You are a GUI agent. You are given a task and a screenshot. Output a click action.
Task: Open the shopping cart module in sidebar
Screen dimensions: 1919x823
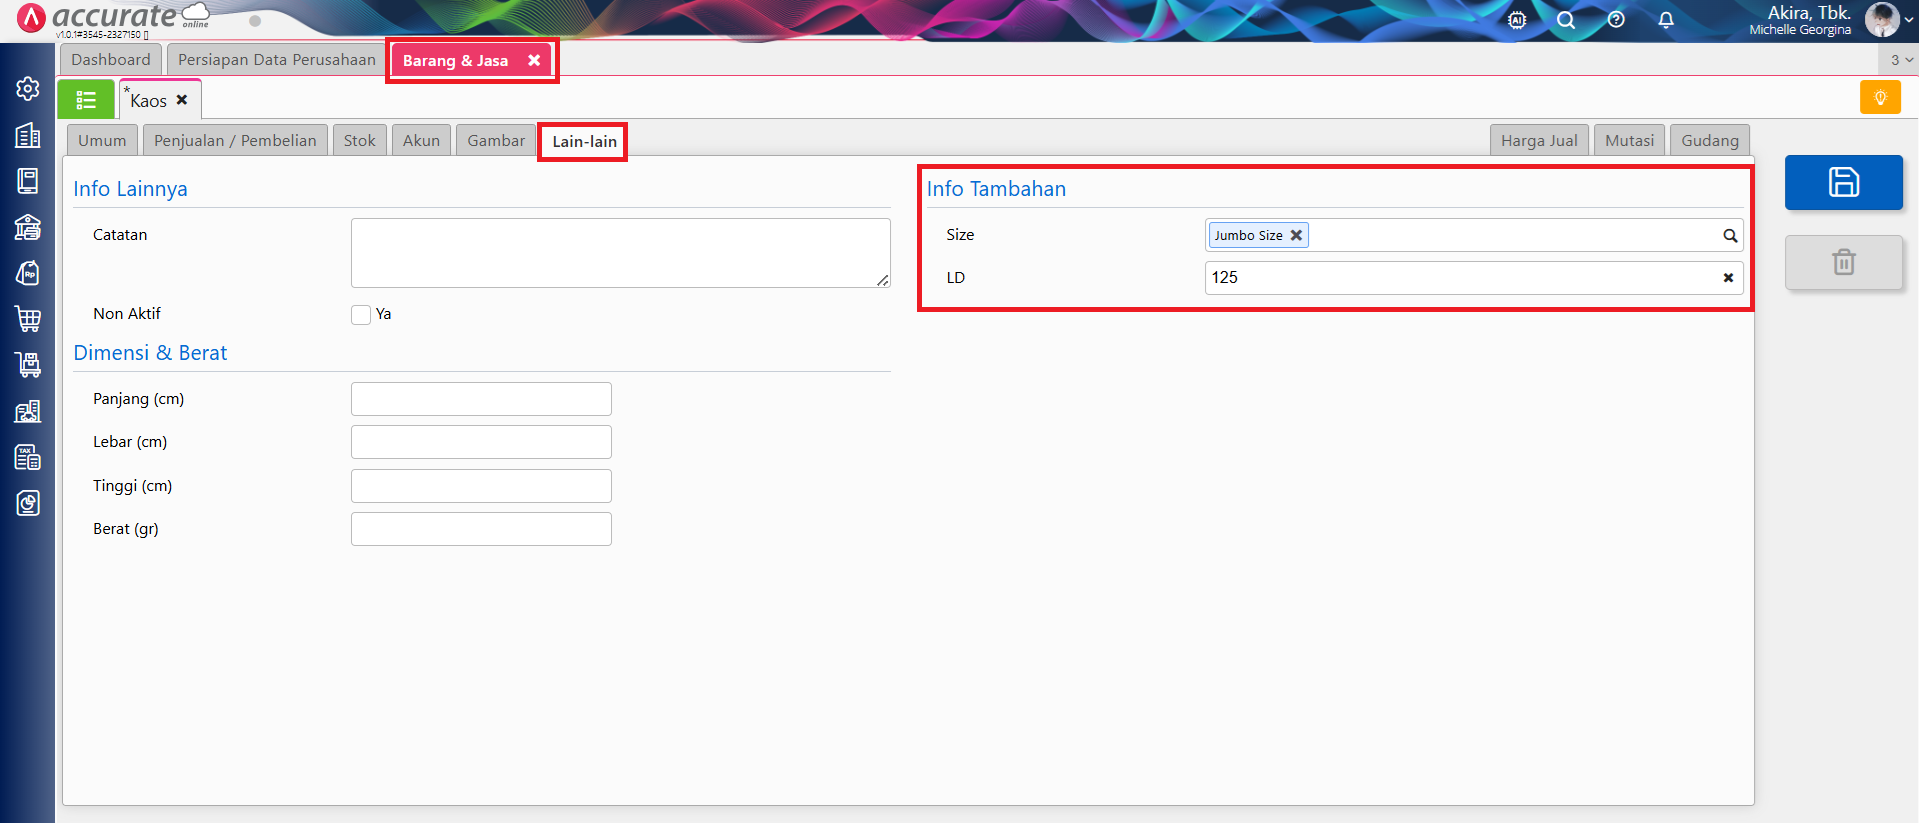(x=28, y=319)
